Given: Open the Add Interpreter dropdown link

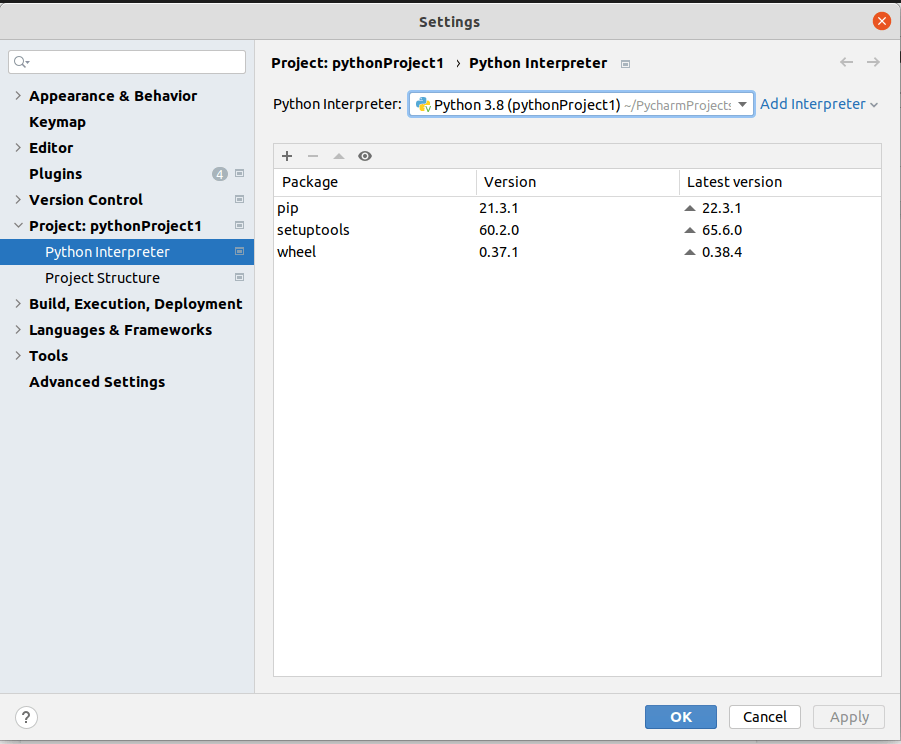Looking at the screenshot, I should 819,104.
